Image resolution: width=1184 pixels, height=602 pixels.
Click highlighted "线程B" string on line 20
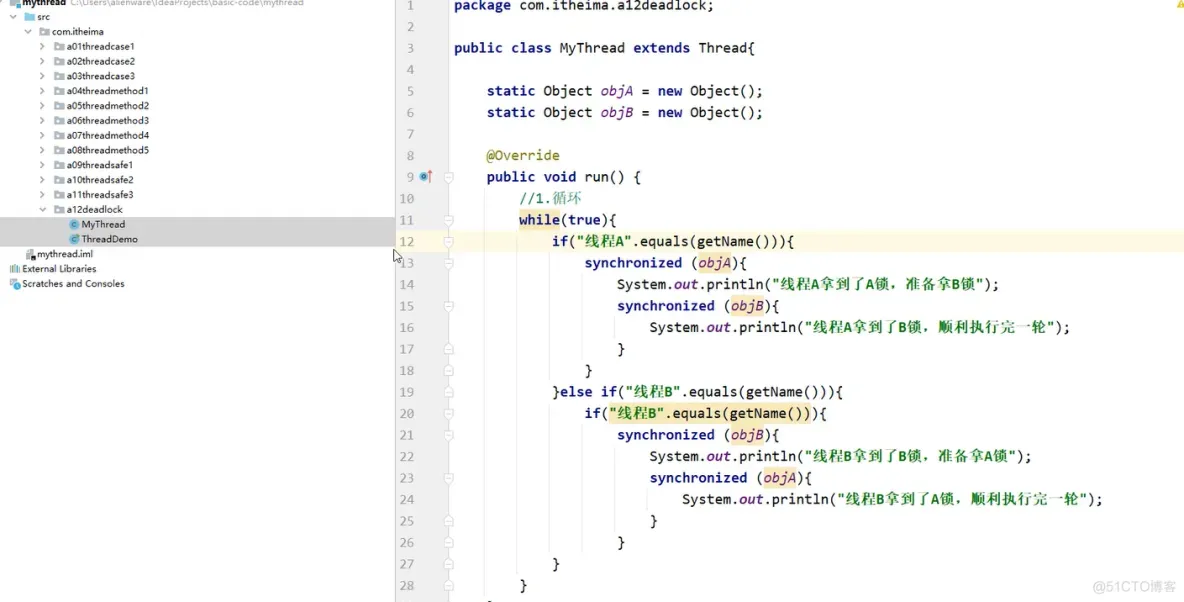coord(636,414)
